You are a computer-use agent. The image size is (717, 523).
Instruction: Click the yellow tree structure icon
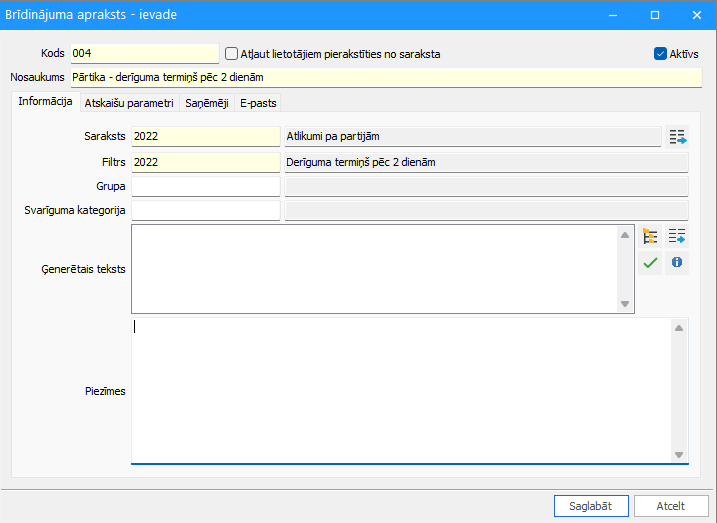650,236
